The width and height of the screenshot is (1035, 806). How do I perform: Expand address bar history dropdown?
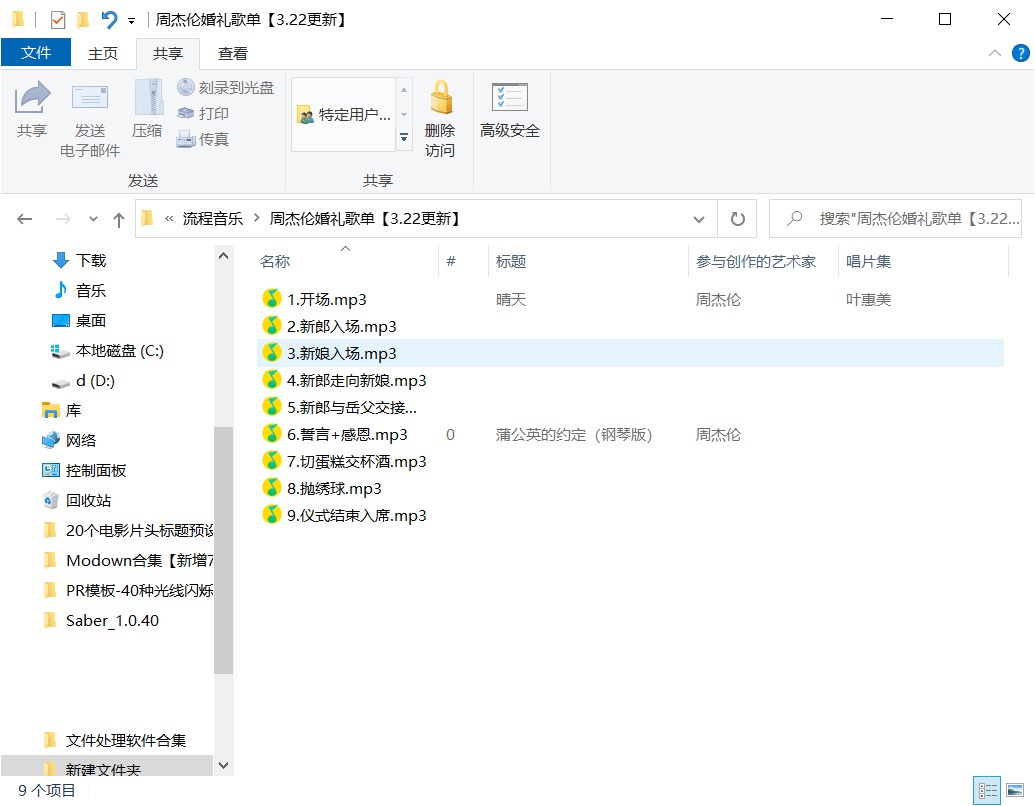[x=698, y=219]
